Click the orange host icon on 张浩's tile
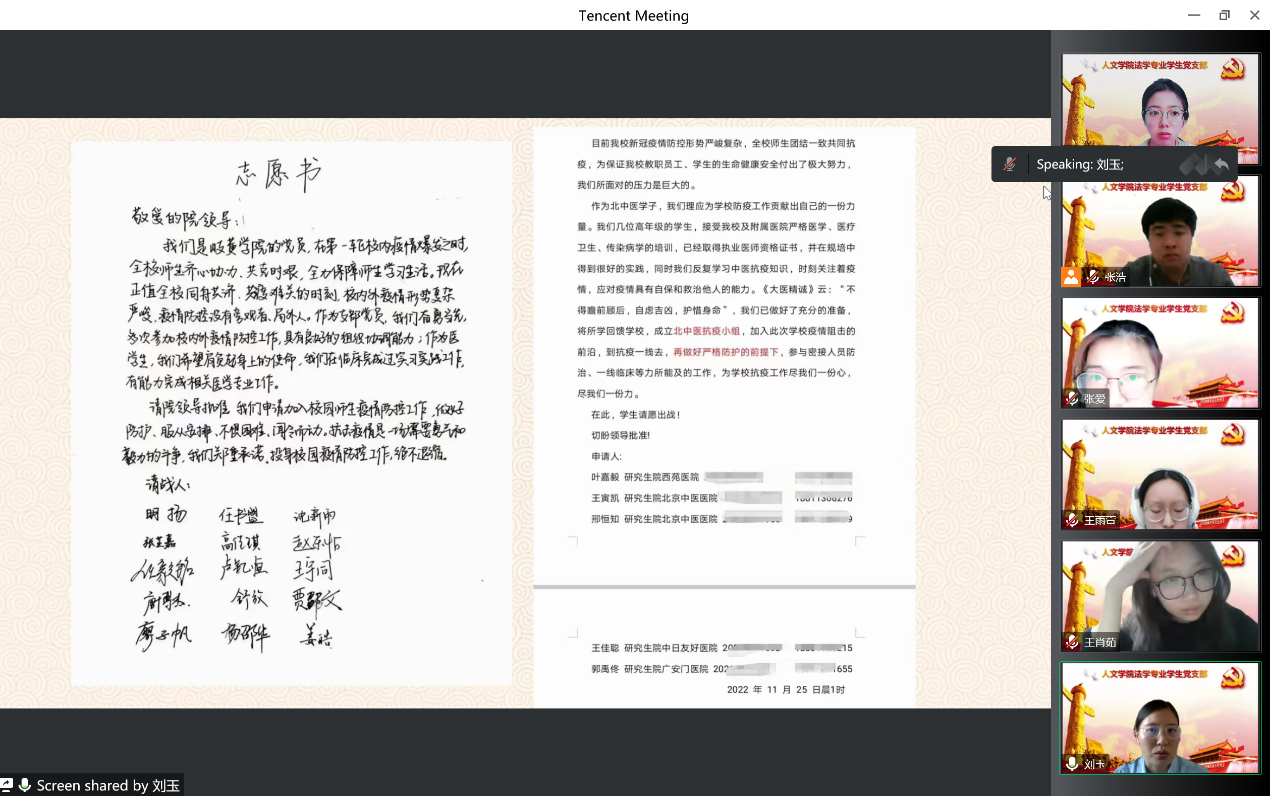The height and width of the screenshot is (796, 1270). tap(1071, 277)
